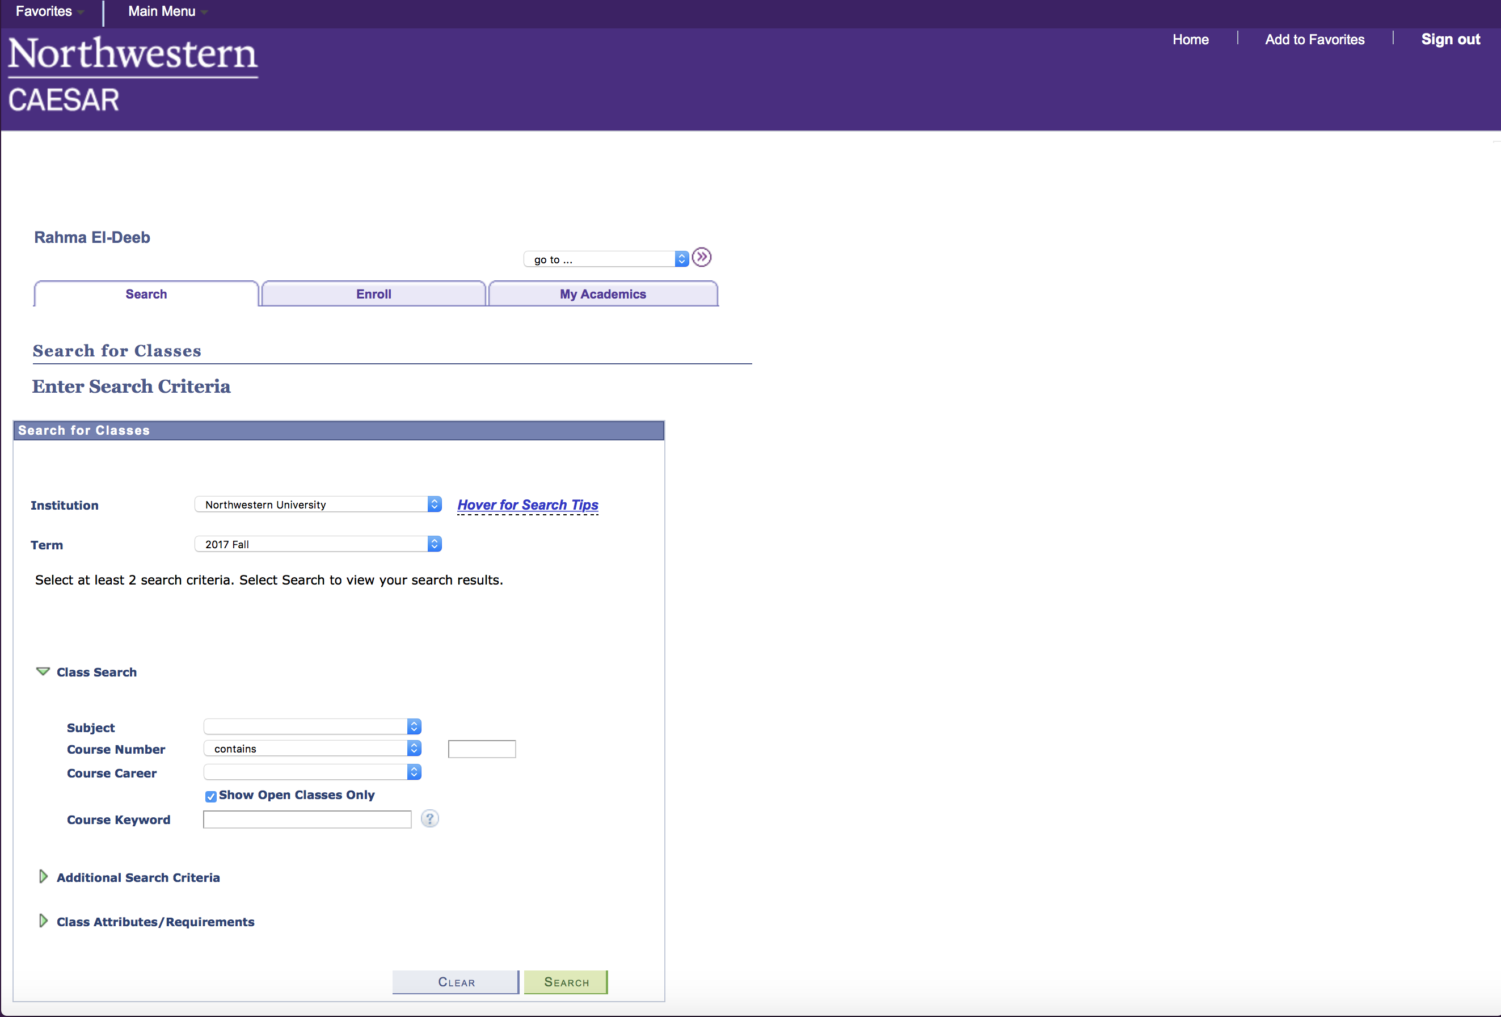
Task: Click the Course Keyword text field
Action: coord(307,819)
